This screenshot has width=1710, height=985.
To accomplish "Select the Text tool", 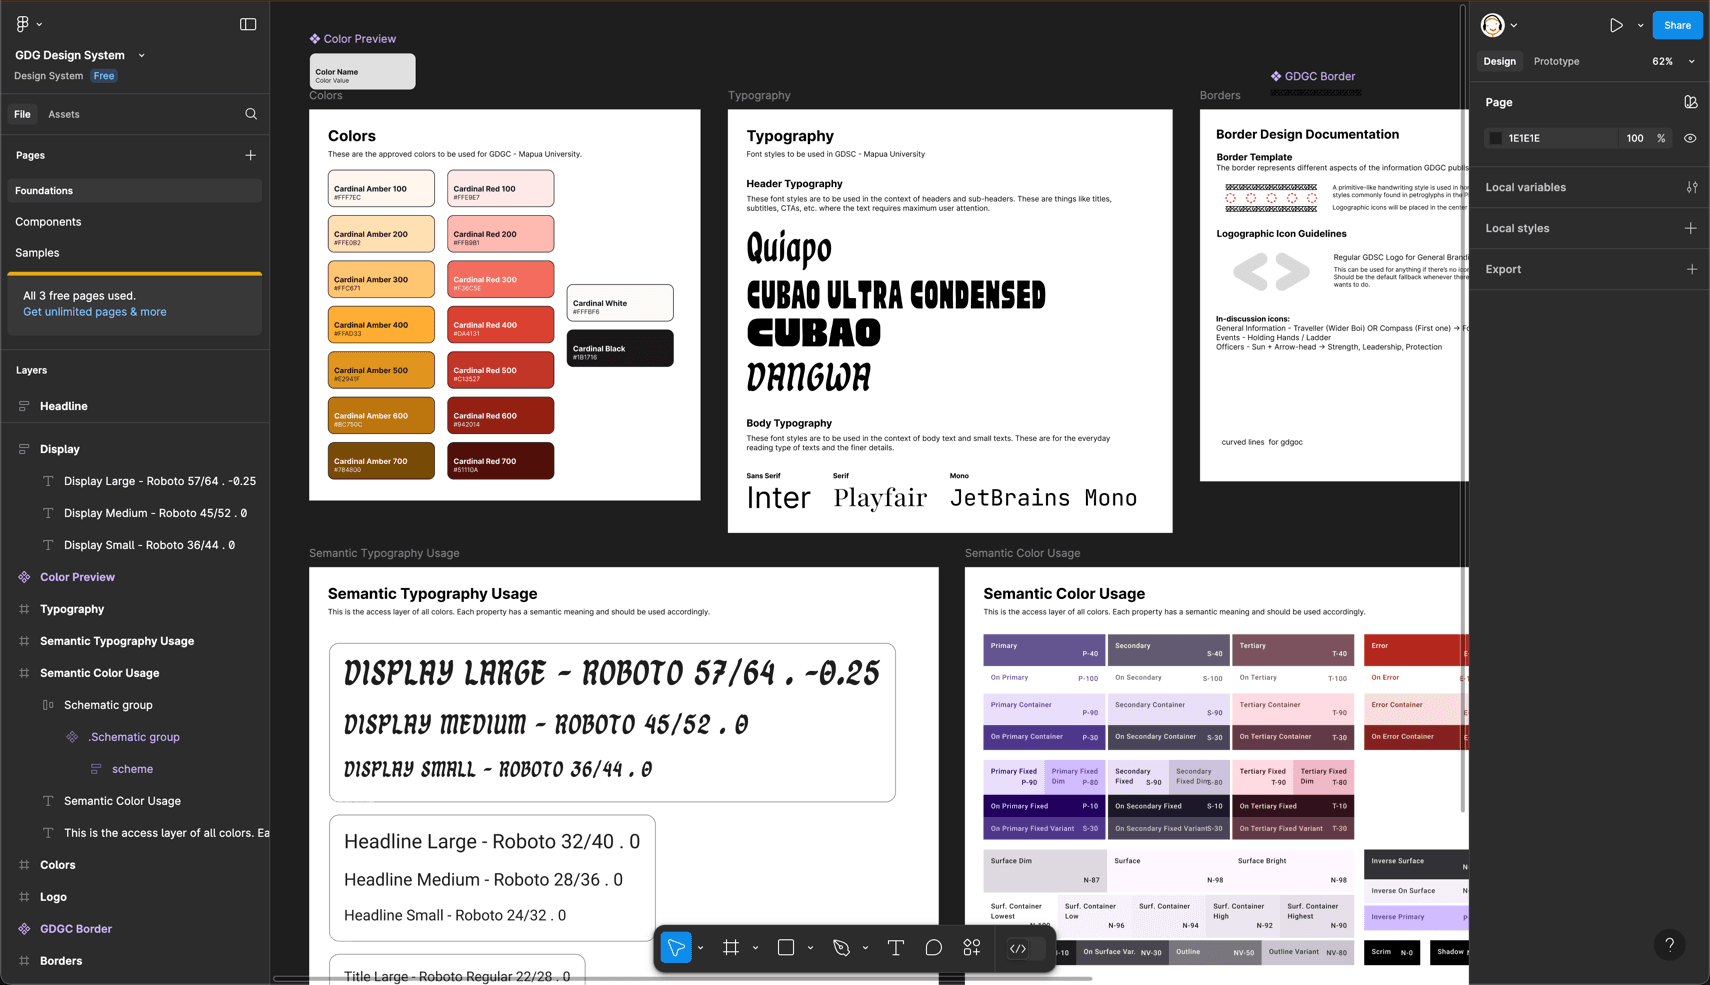I will 895,947.
